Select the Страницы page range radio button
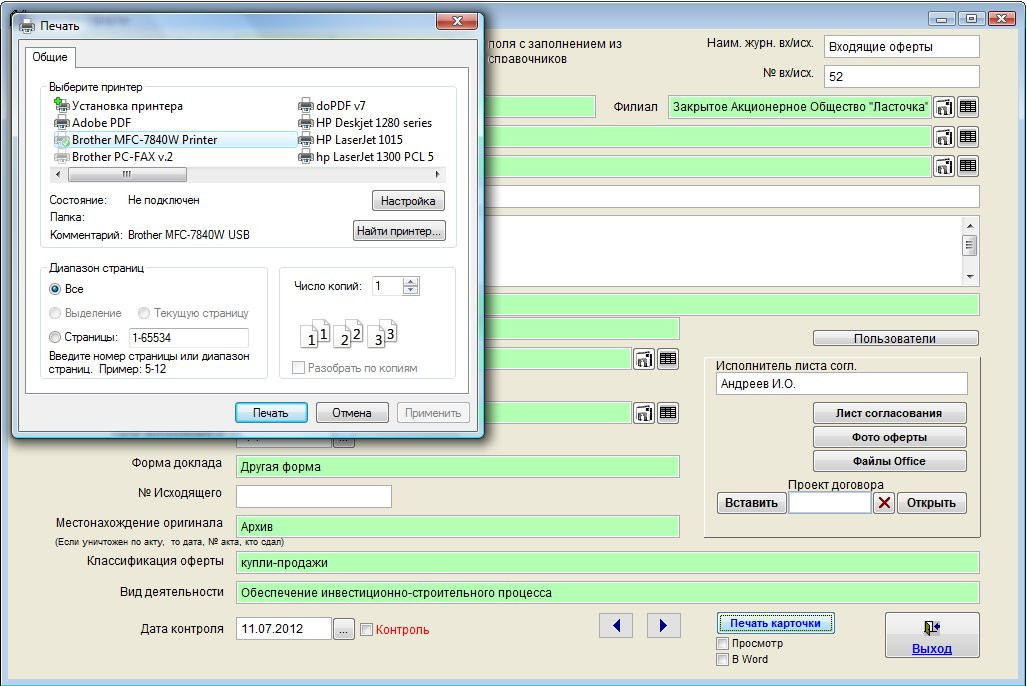This screenshot has height=686, width=1027. 56,338
